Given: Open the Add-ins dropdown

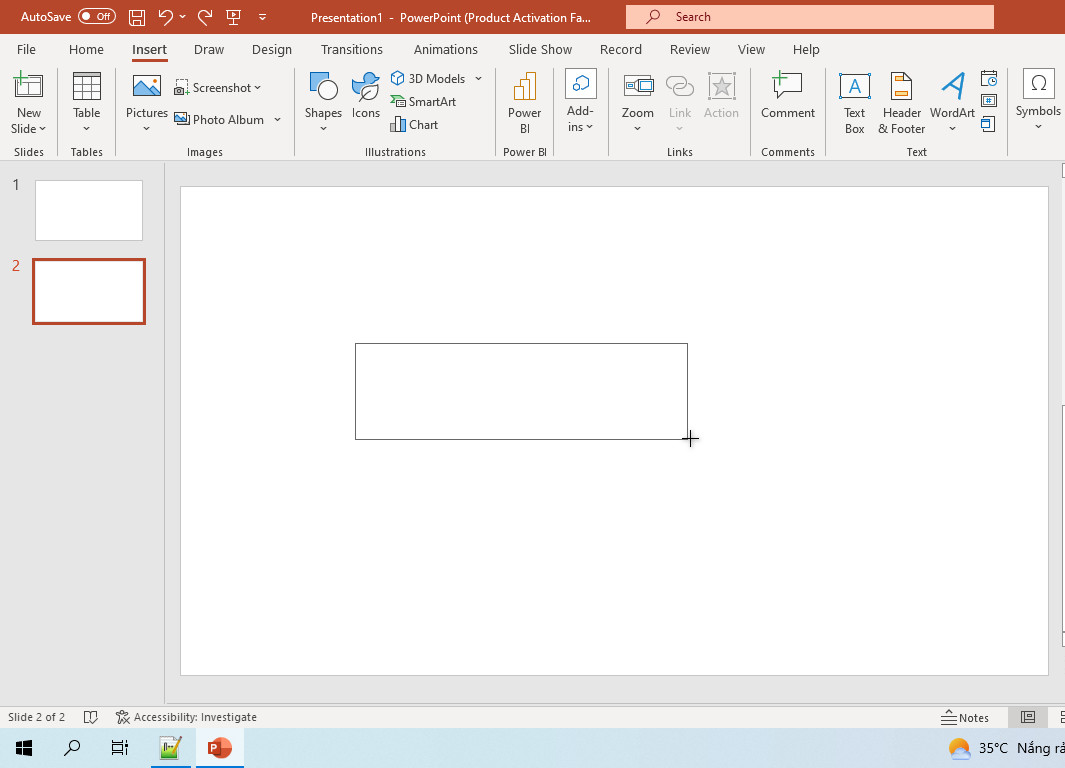Looking at the screenshot, I should click(x=581, y=102).
